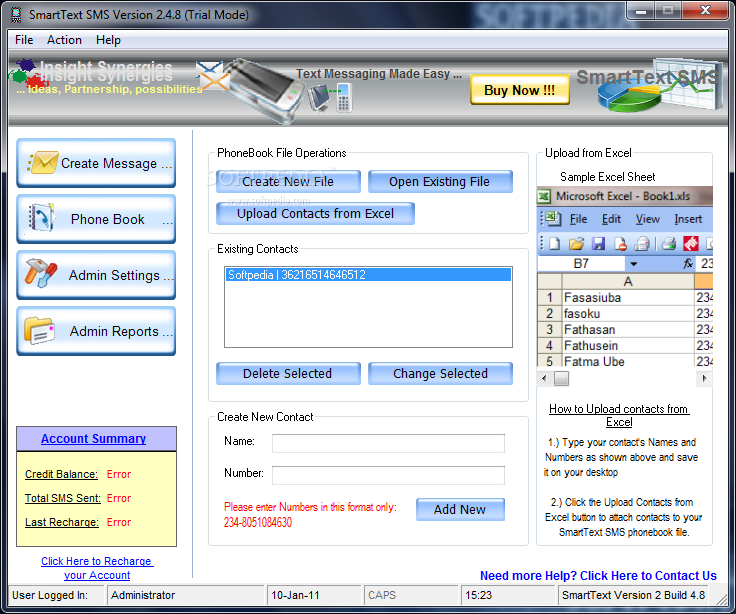Click the B7 cell name box

[581, 264]
